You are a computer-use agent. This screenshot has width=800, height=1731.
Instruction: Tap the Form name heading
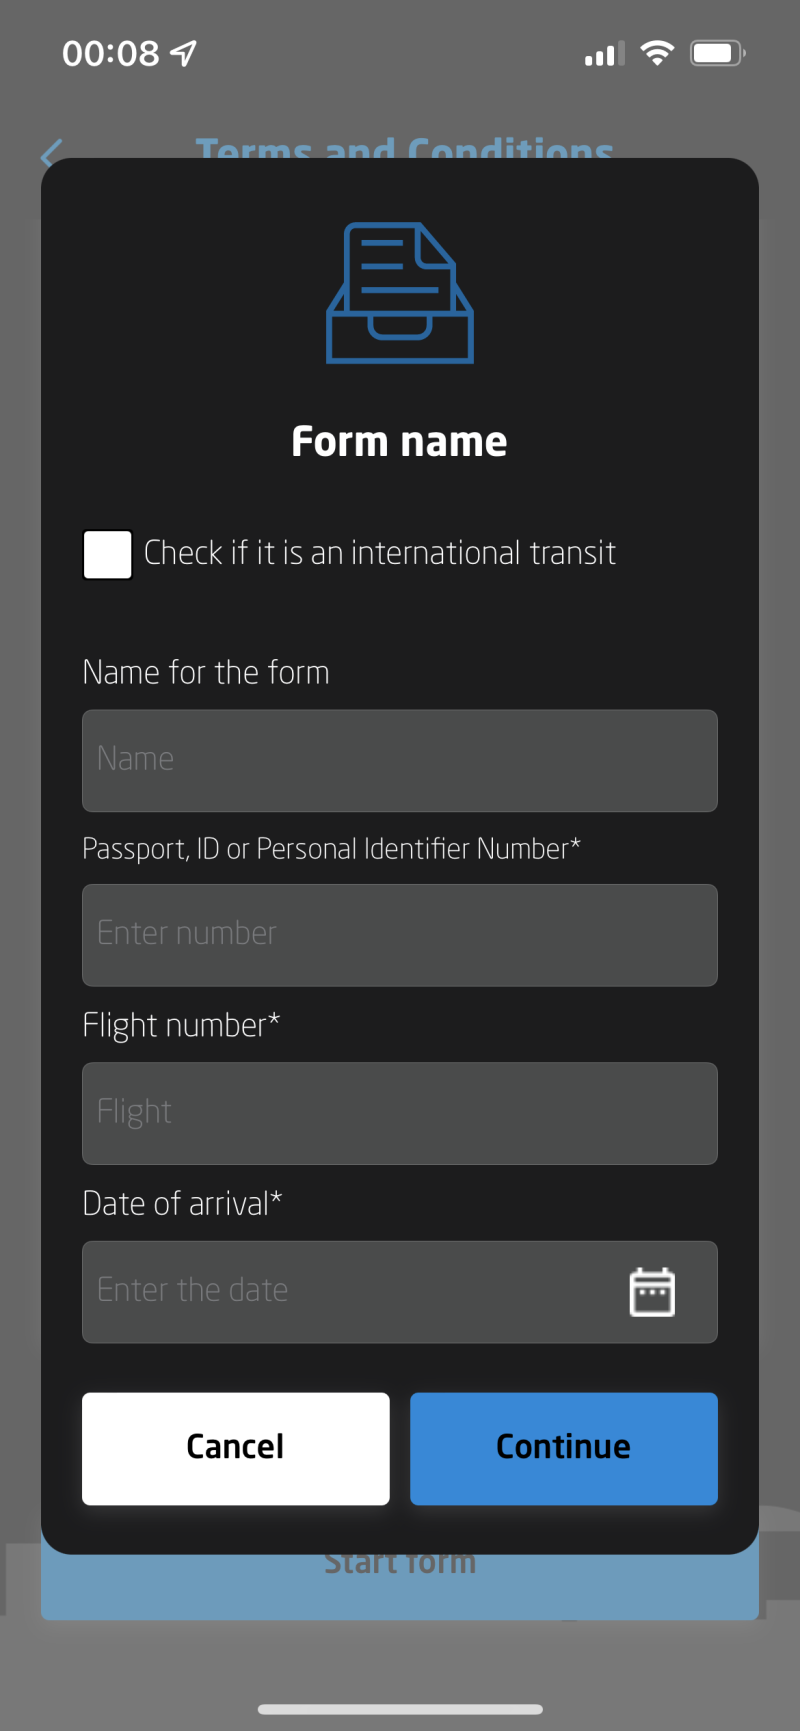pos(400,442)
